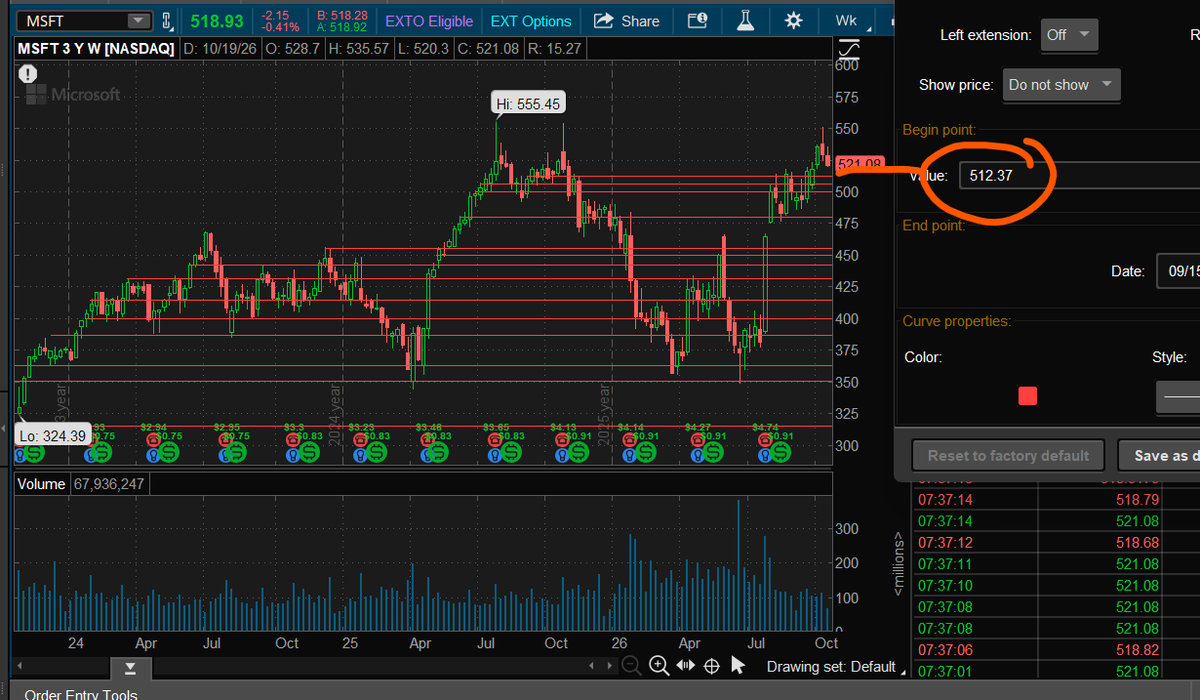The width and height of the screenshot is (1200, 700).
Task: Open the Wk timeframe selector
Action: tap(847, 21)
